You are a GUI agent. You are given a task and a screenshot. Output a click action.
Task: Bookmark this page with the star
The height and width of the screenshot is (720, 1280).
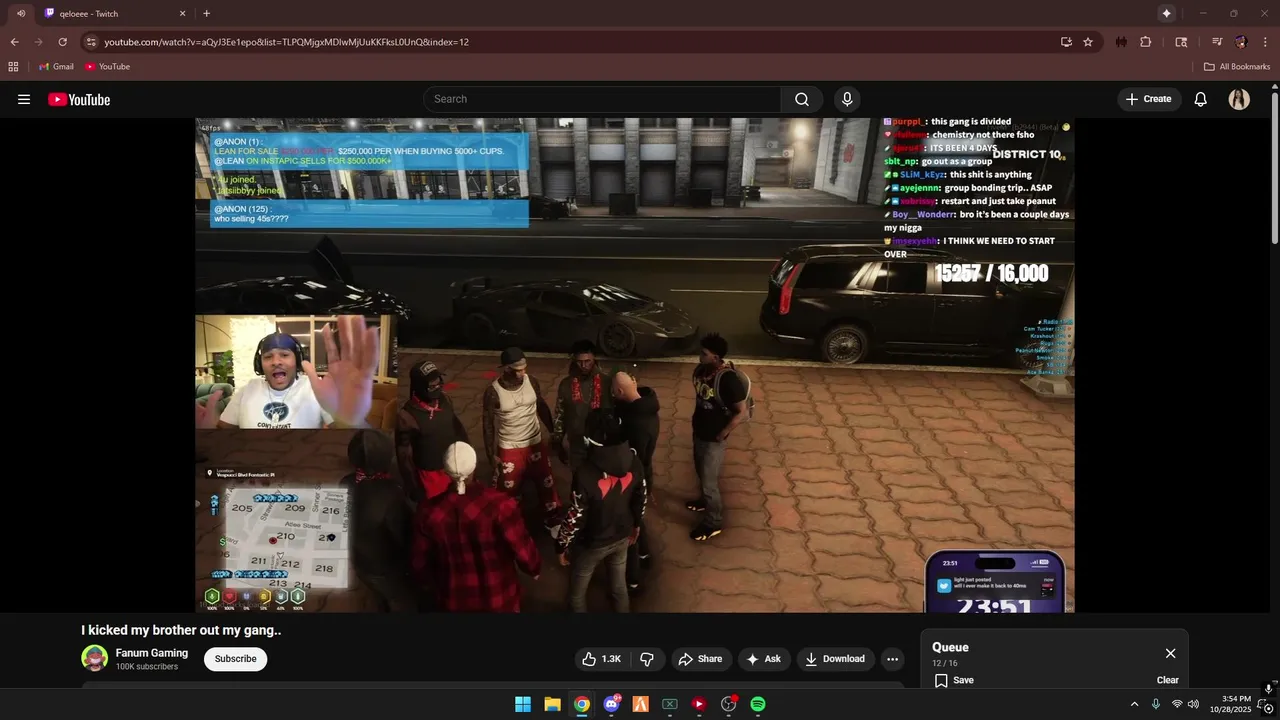tap(1088, 42)
